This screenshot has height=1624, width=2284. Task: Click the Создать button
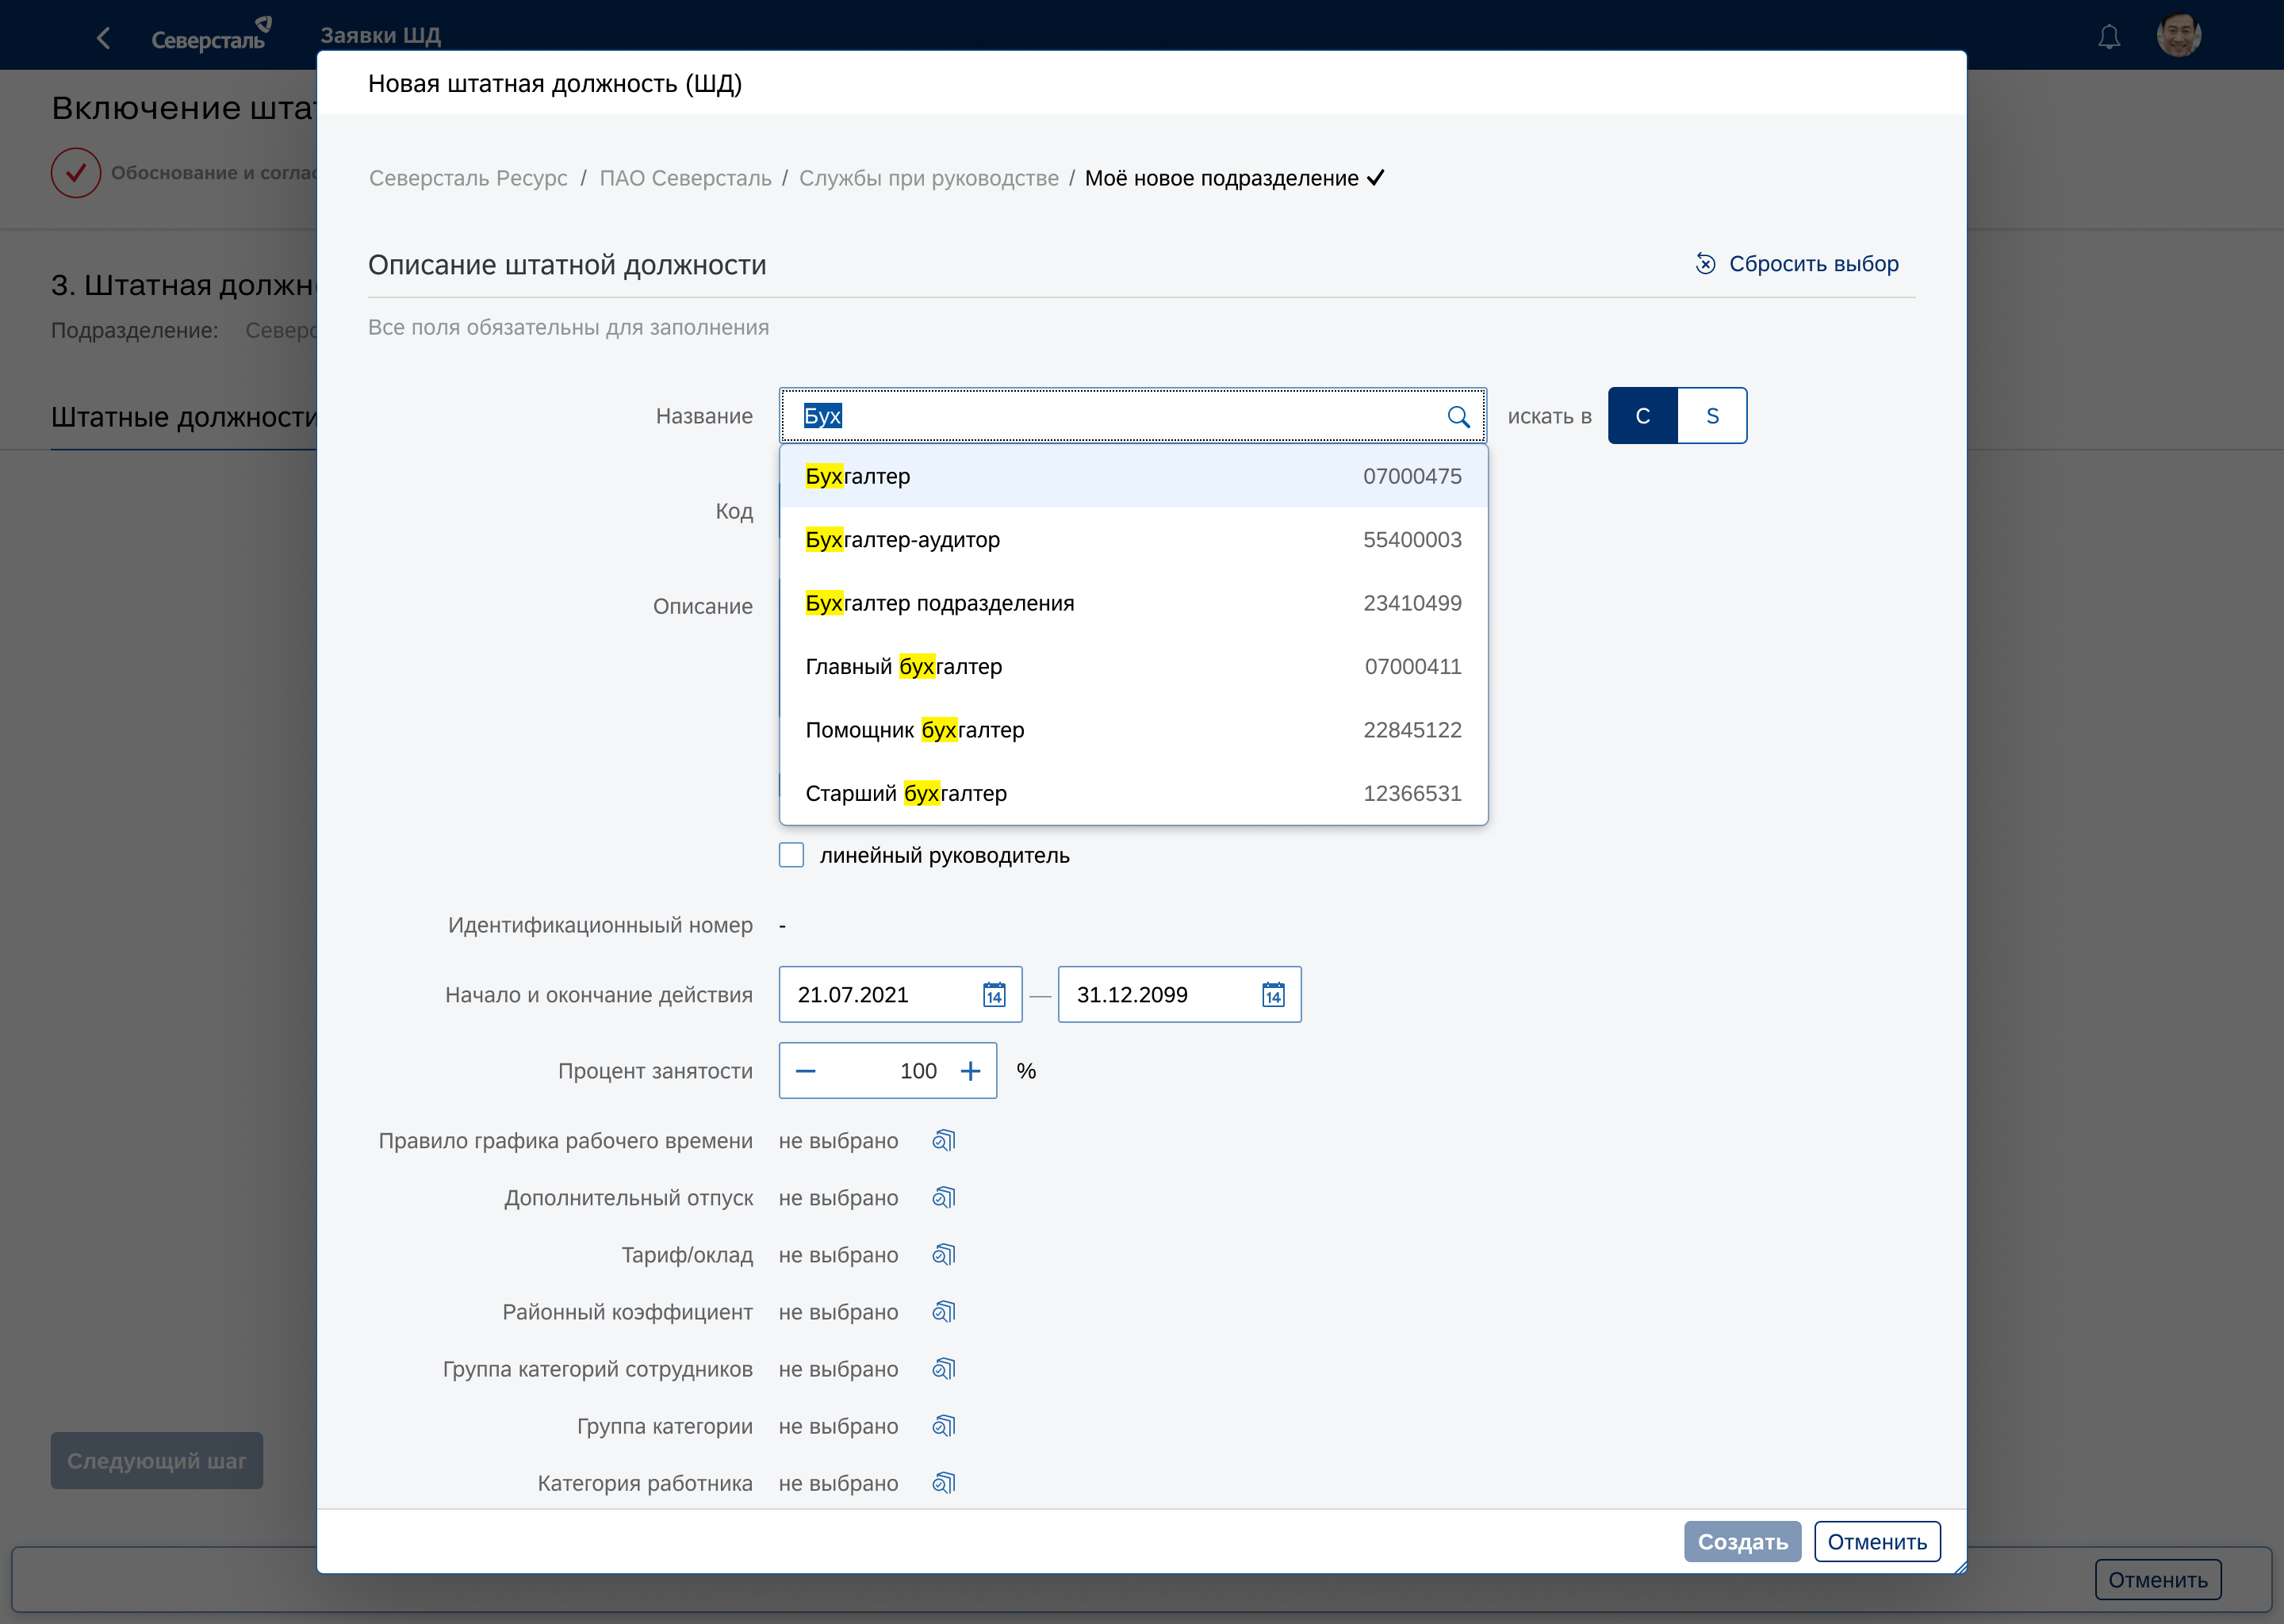pos(1743,1542)
